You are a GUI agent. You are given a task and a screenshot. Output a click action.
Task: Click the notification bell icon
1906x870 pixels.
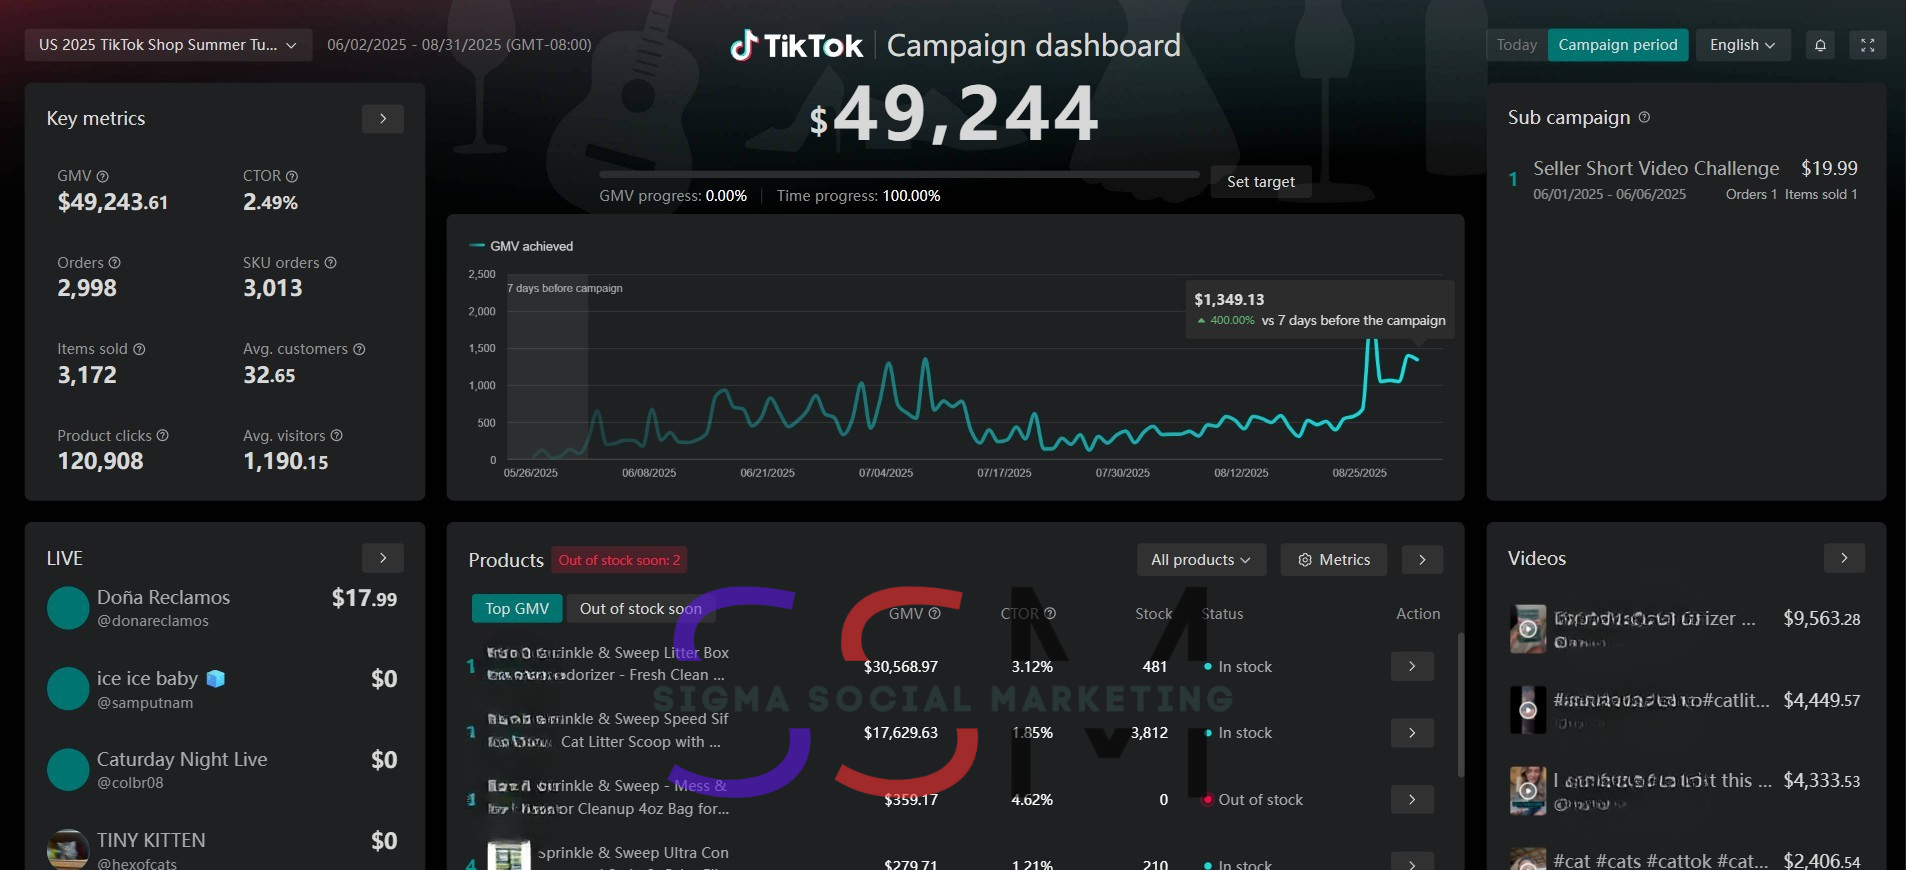1820,45
